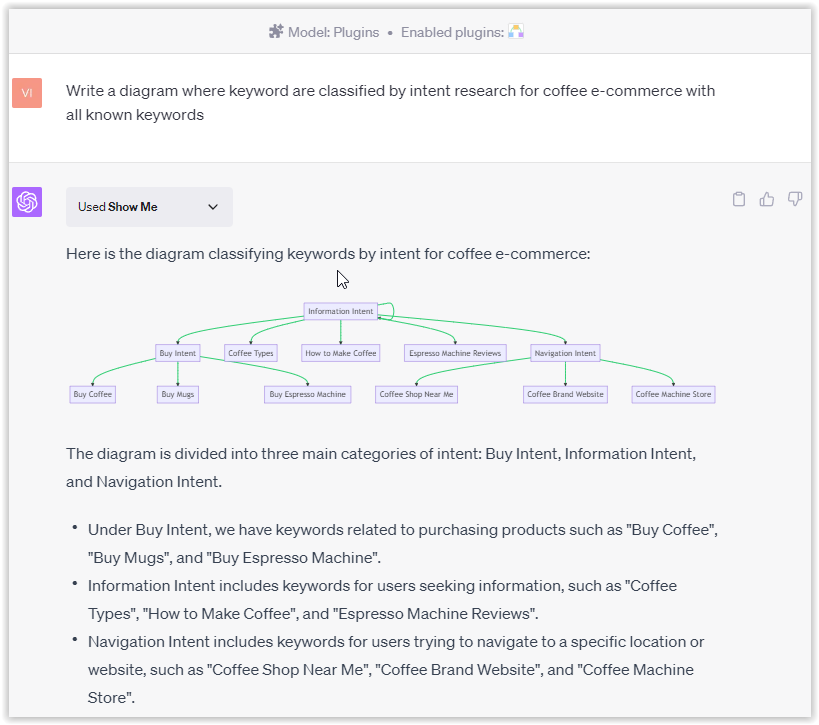819x725 pixels.
Task: Select the 'Buy Intent' node
Action: click(x=177, y=352)
